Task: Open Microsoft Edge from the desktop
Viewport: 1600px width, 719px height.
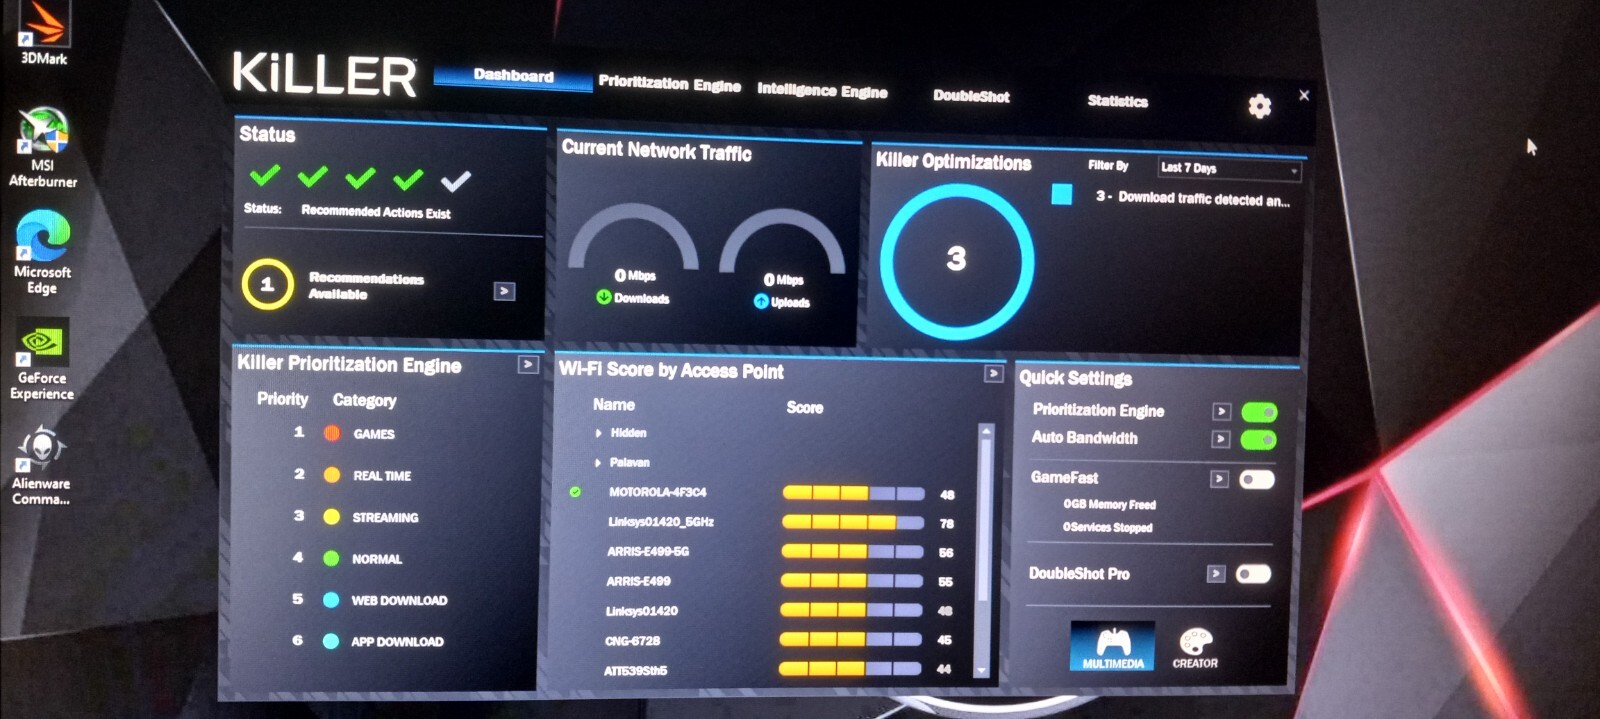Action: [x=42, y=252]
